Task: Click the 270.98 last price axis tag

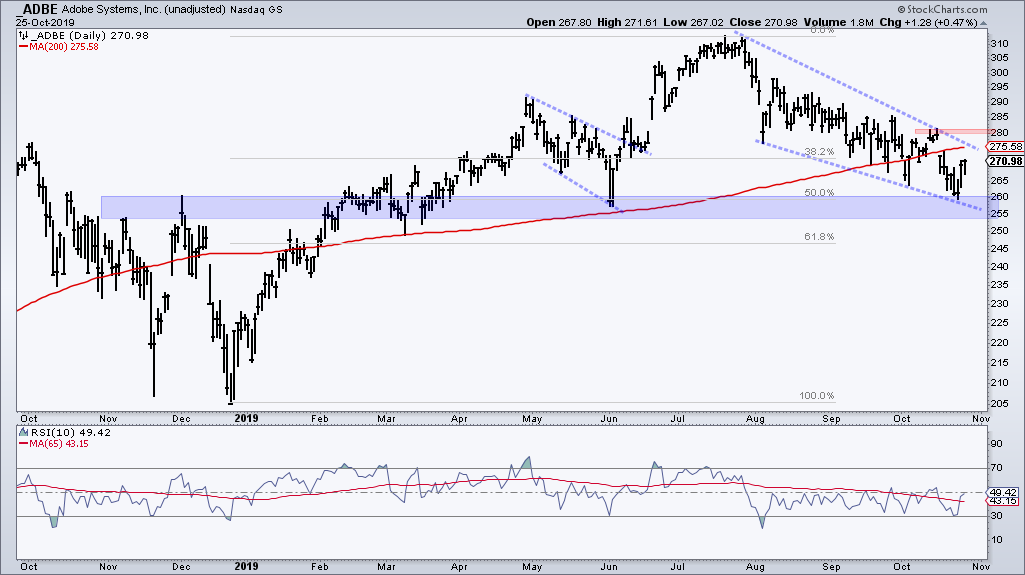Action: [1006, 161]
